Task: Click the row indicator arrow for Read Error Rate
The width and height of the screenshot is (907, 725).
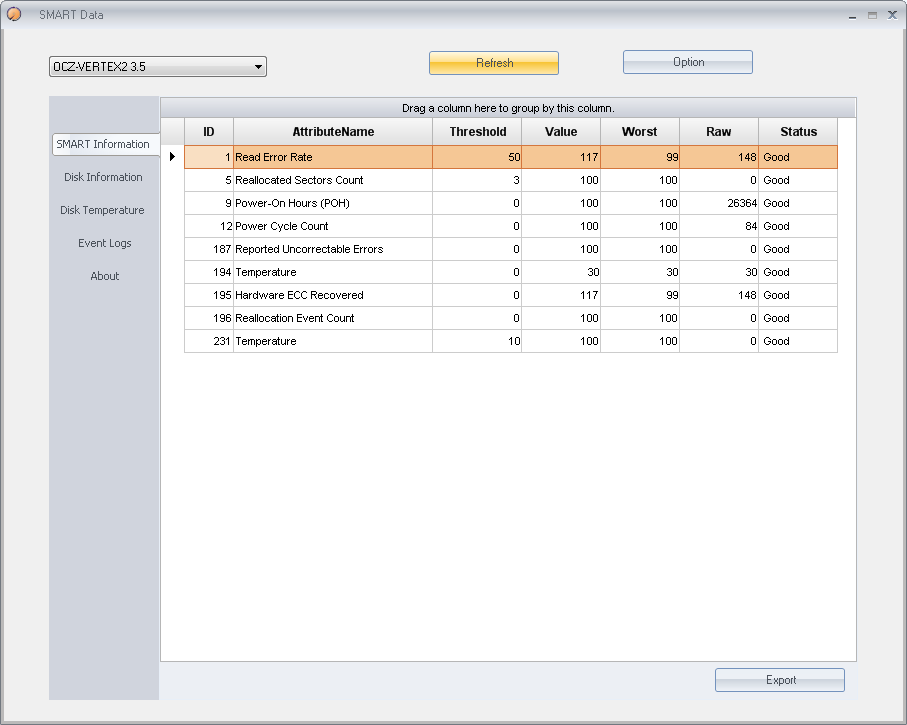Action: (x=172, y=157)
